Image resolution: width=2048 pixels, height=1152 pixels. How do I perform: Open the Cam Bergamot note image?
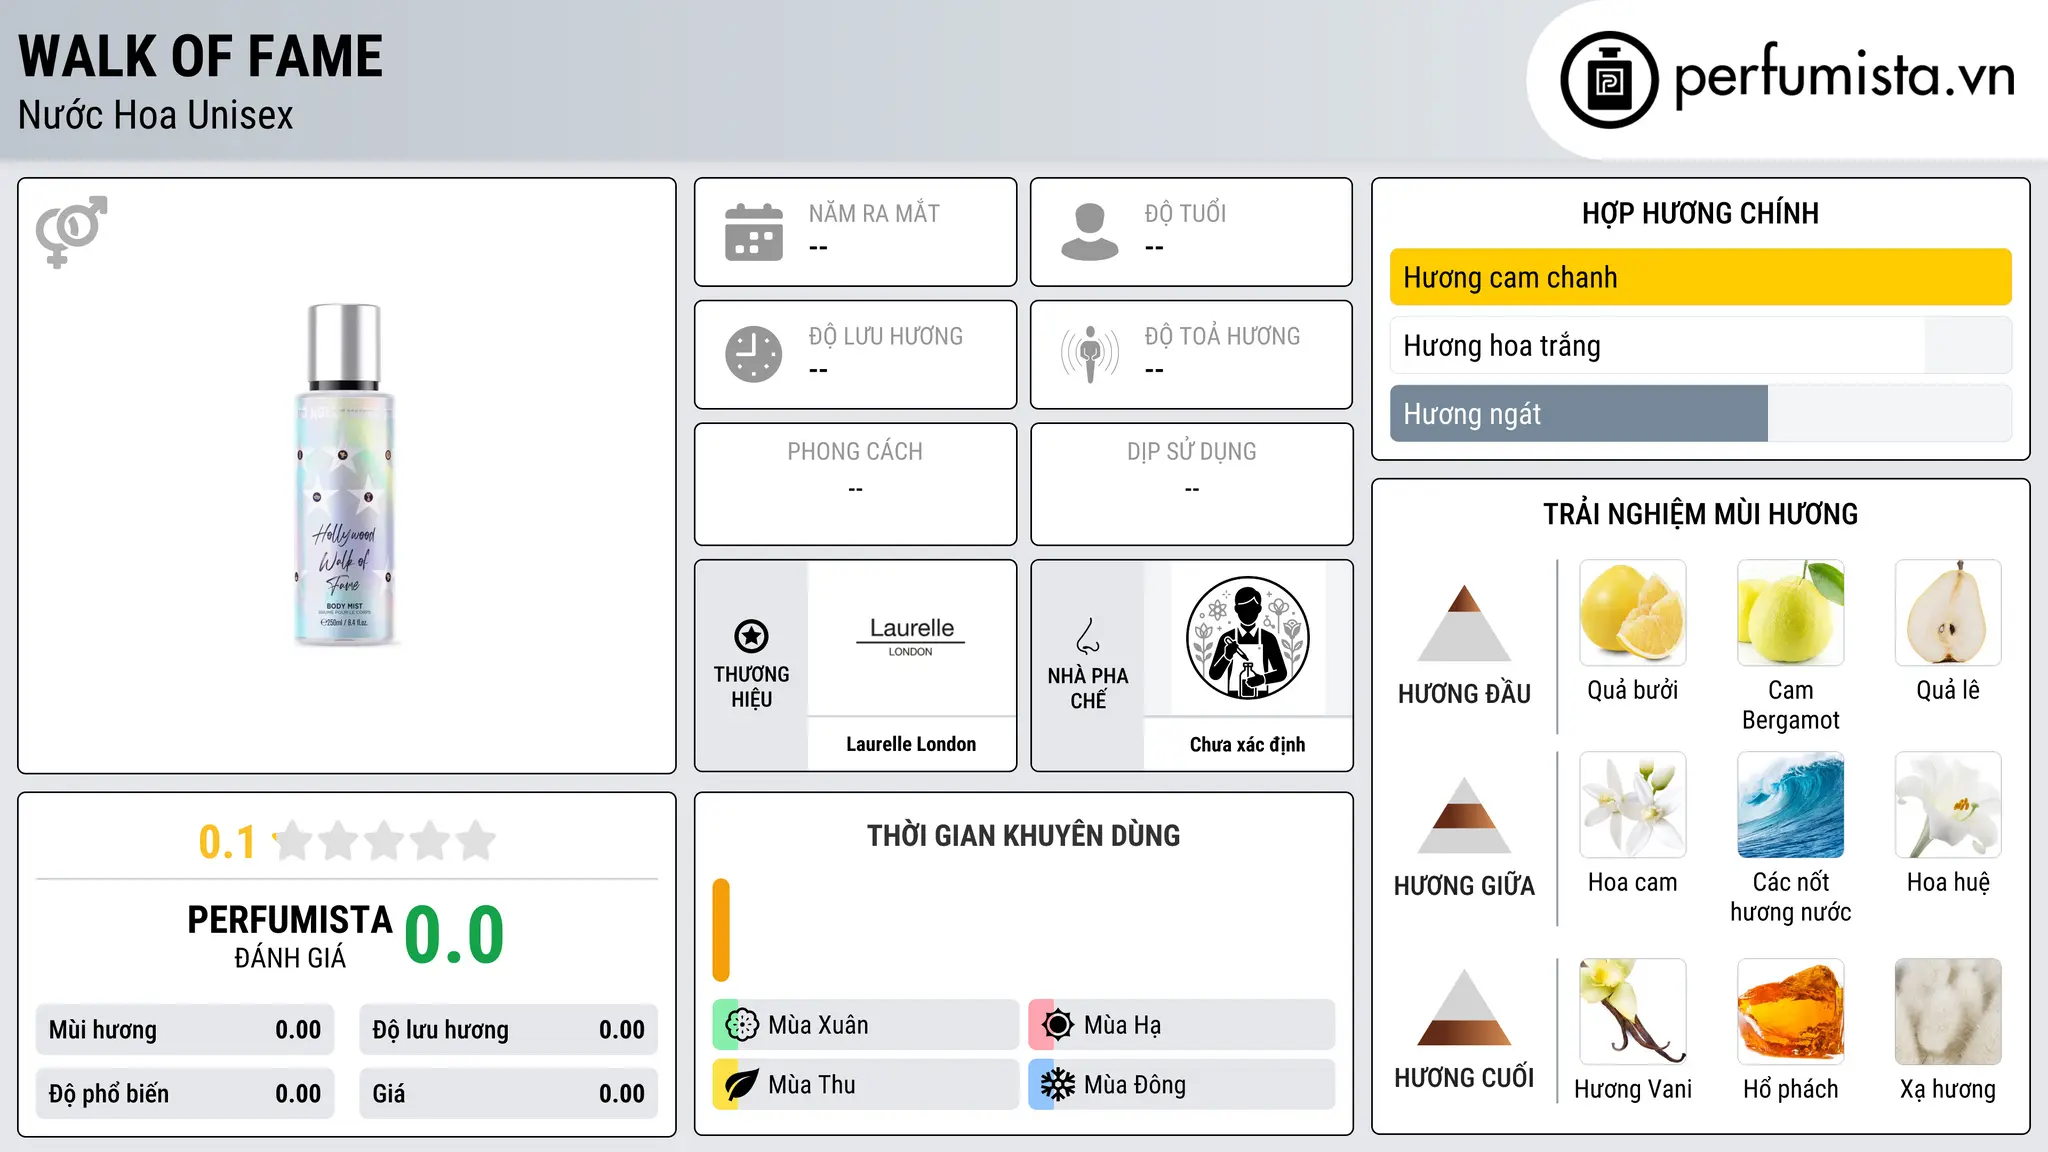pyautogui.click(x=1791, y=613)
